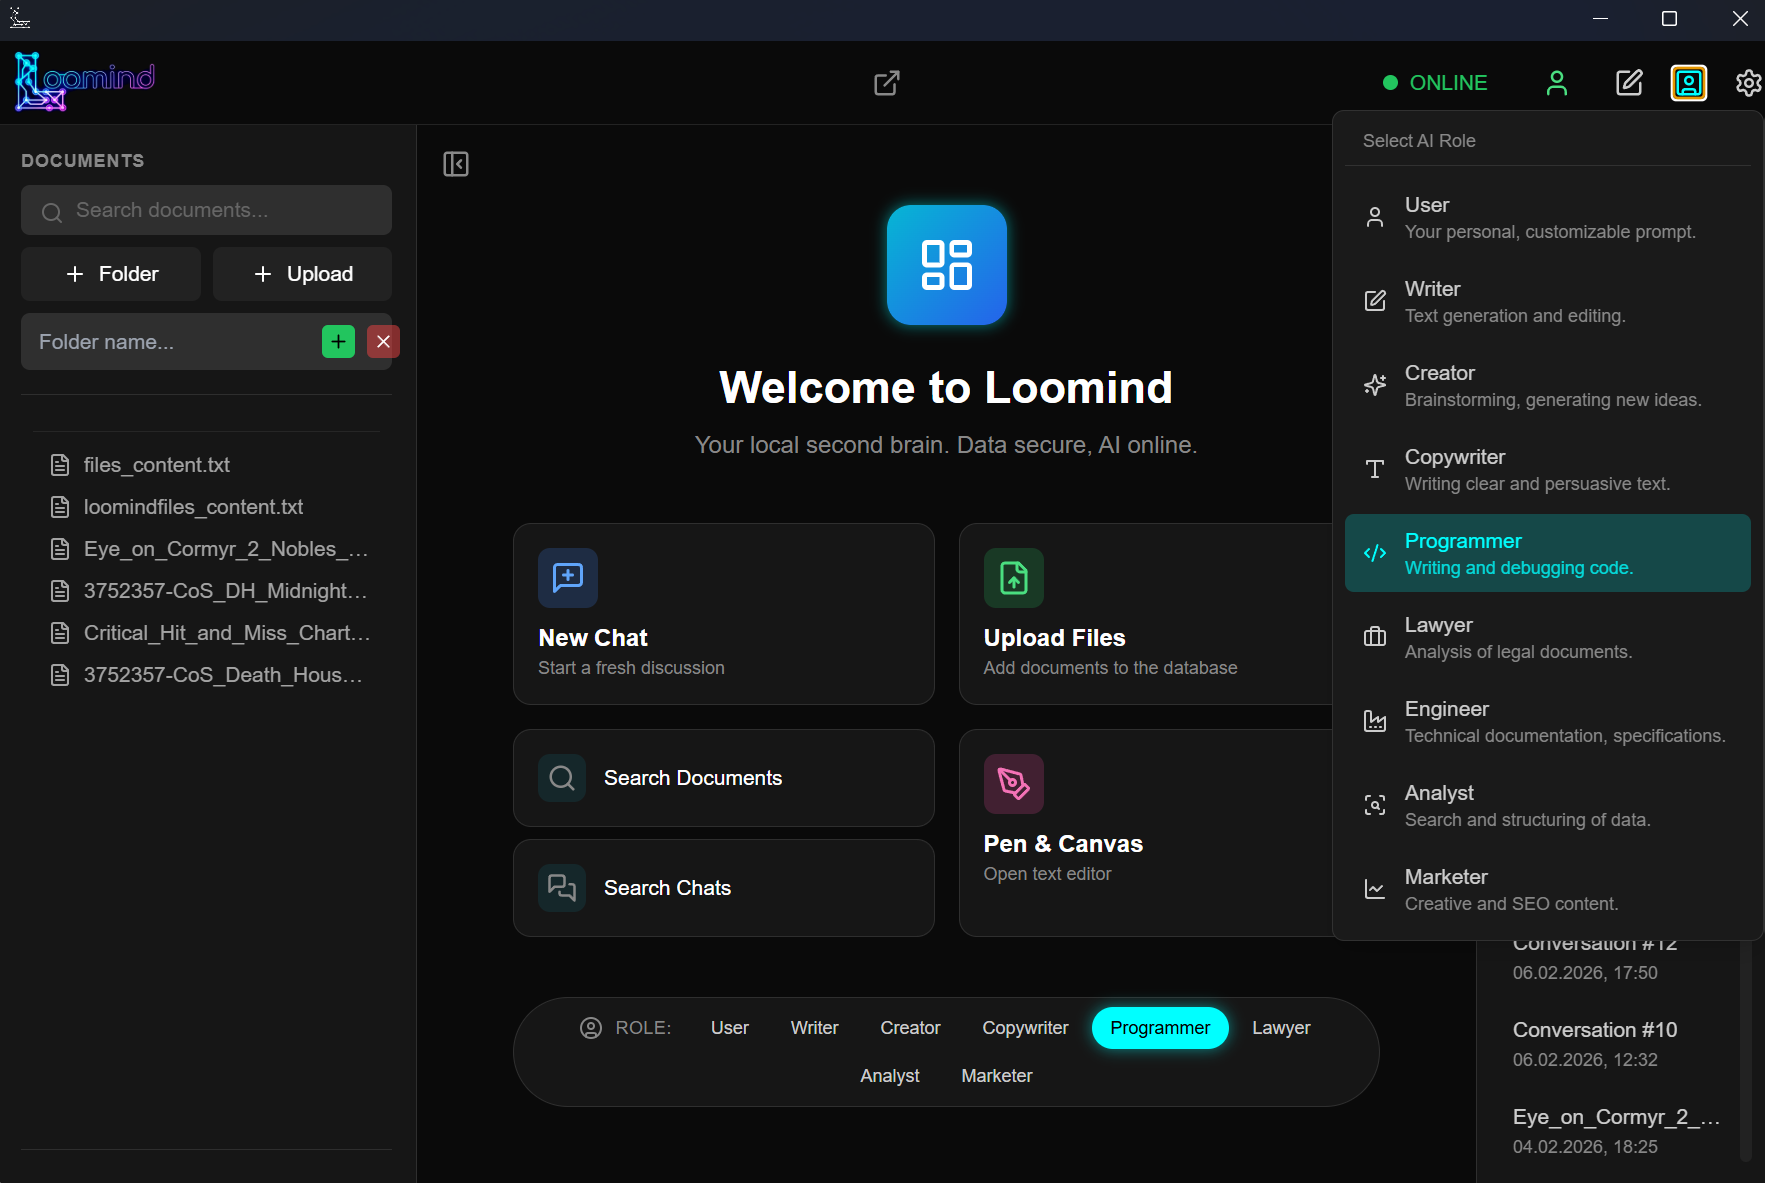
Task: Confirm folder creation with the green plus
Action: [338, 342]
